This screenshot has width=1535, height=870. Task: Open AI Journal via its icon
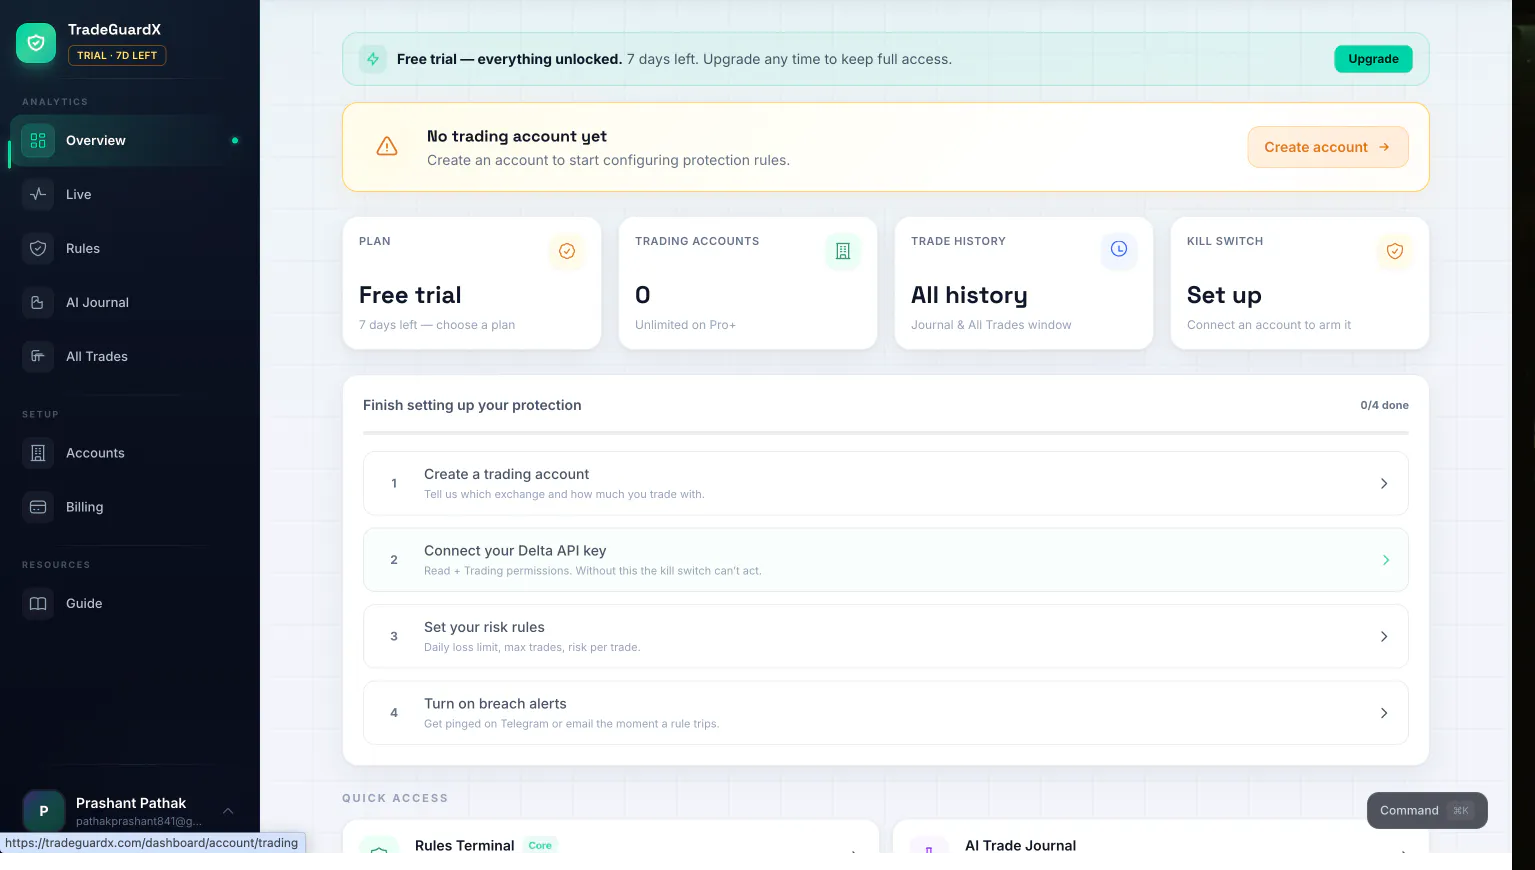[38, 303]
